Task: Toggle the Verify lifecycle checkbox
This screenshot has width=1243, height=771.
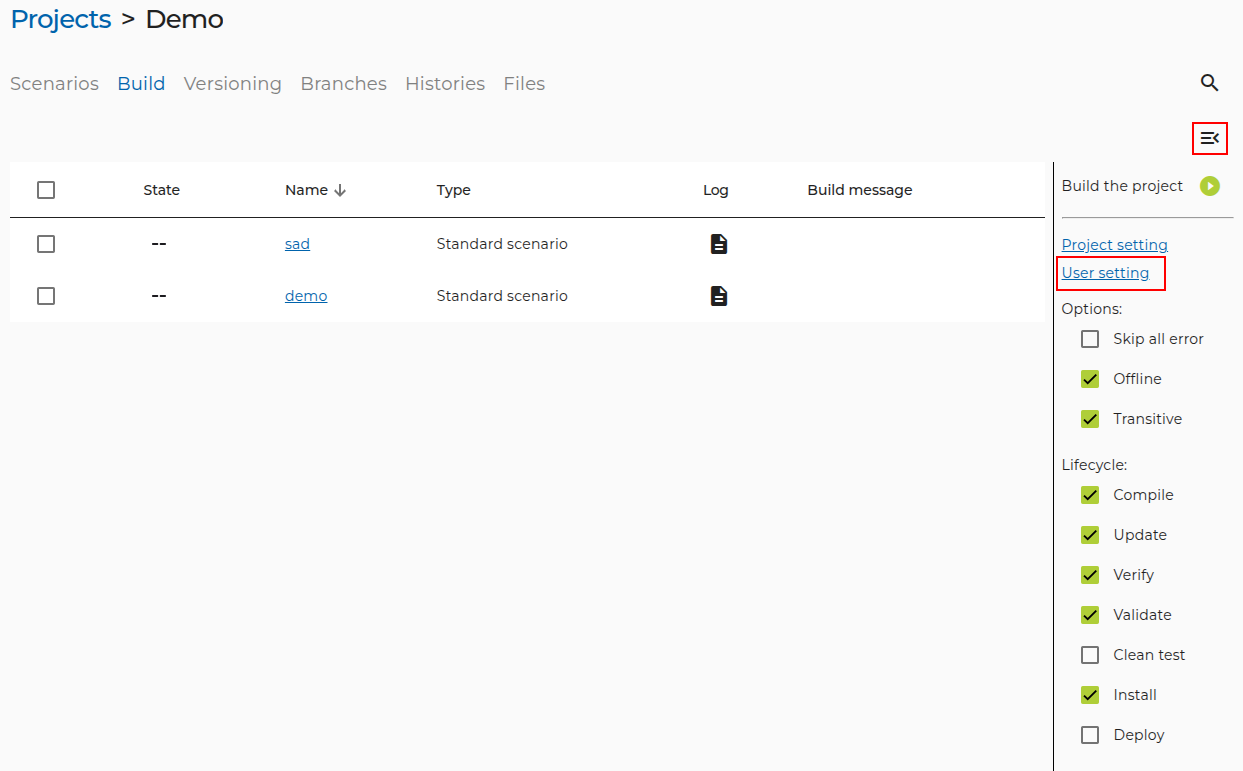Action: click(1090, 575)
